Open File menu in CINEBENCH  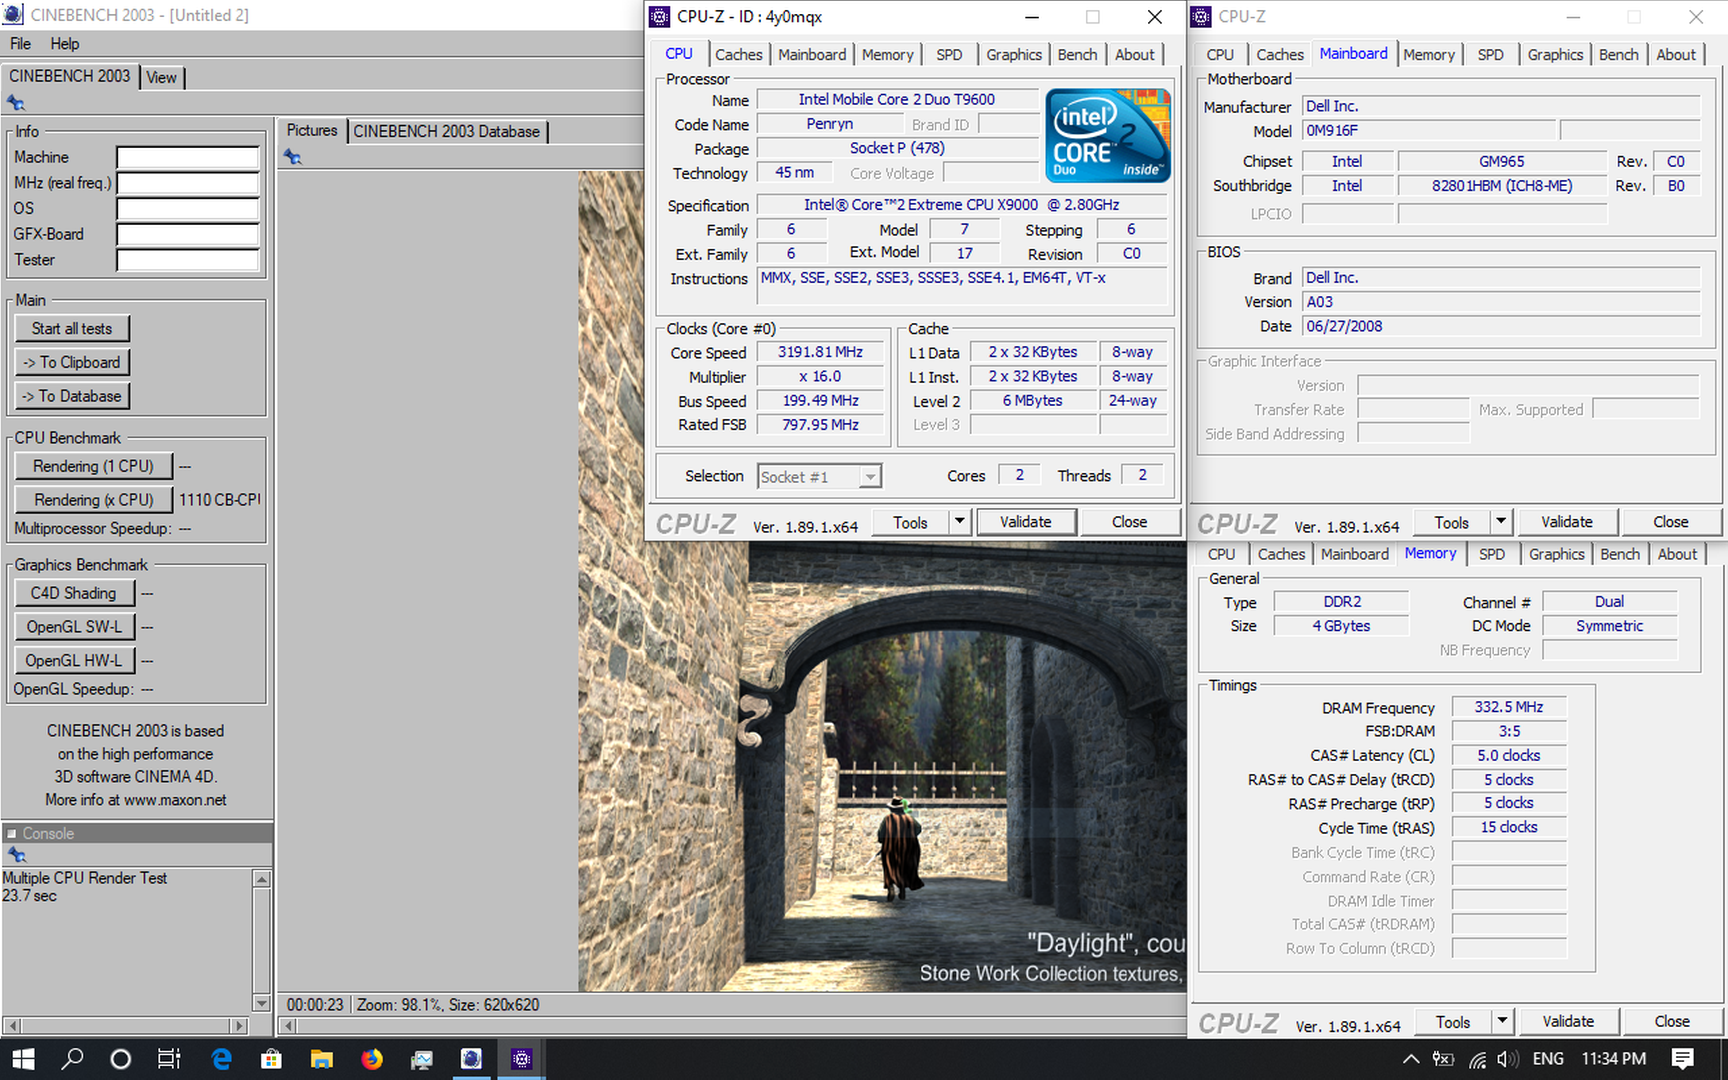(x=20, y=44)
